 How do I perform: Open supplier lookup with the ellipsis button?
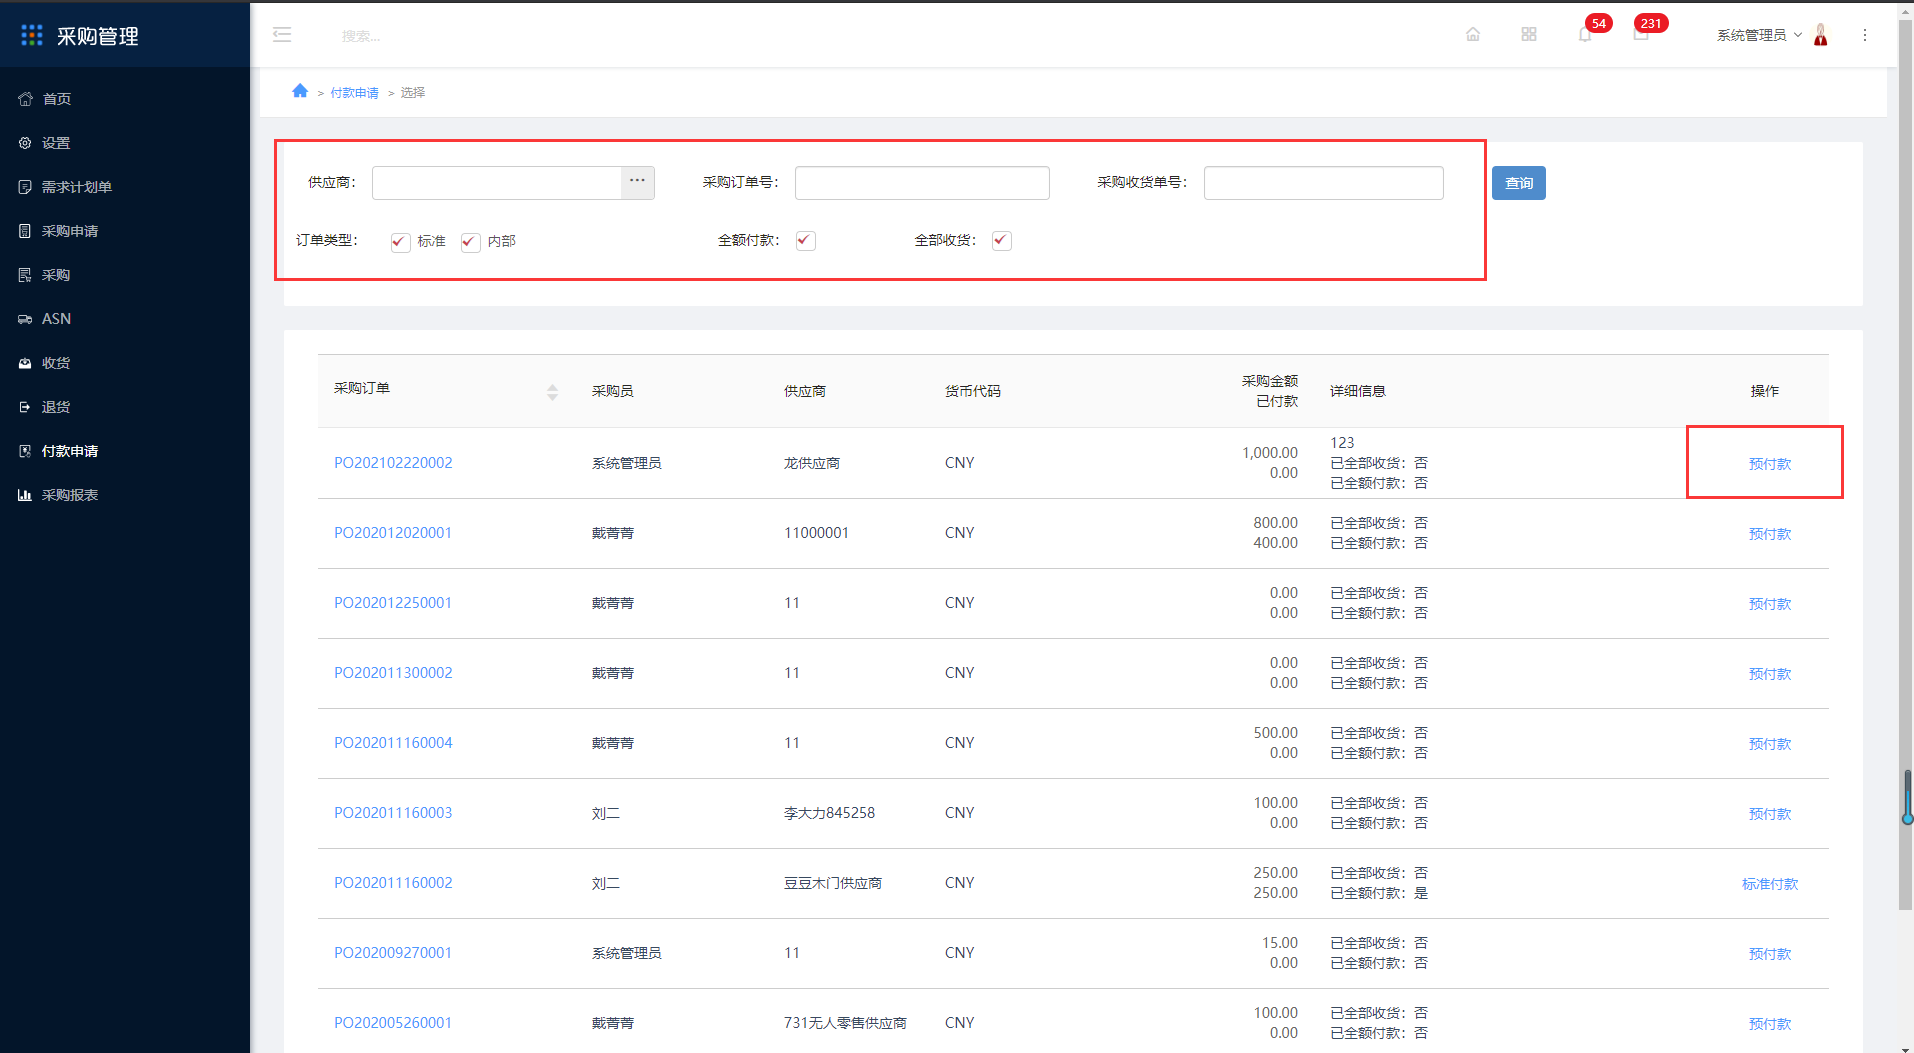pos(637,181)
